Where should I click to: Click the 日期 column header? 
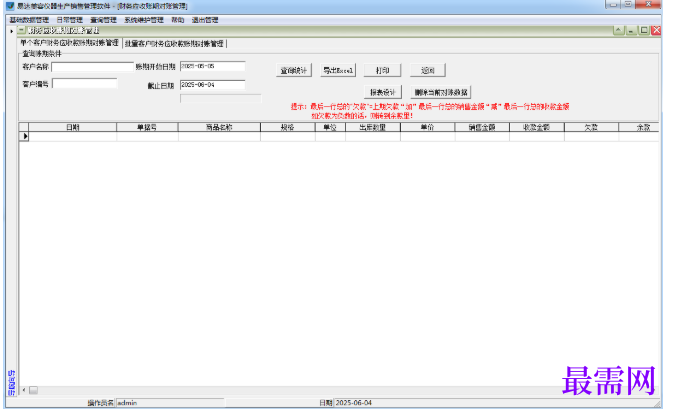pos(73,127)
